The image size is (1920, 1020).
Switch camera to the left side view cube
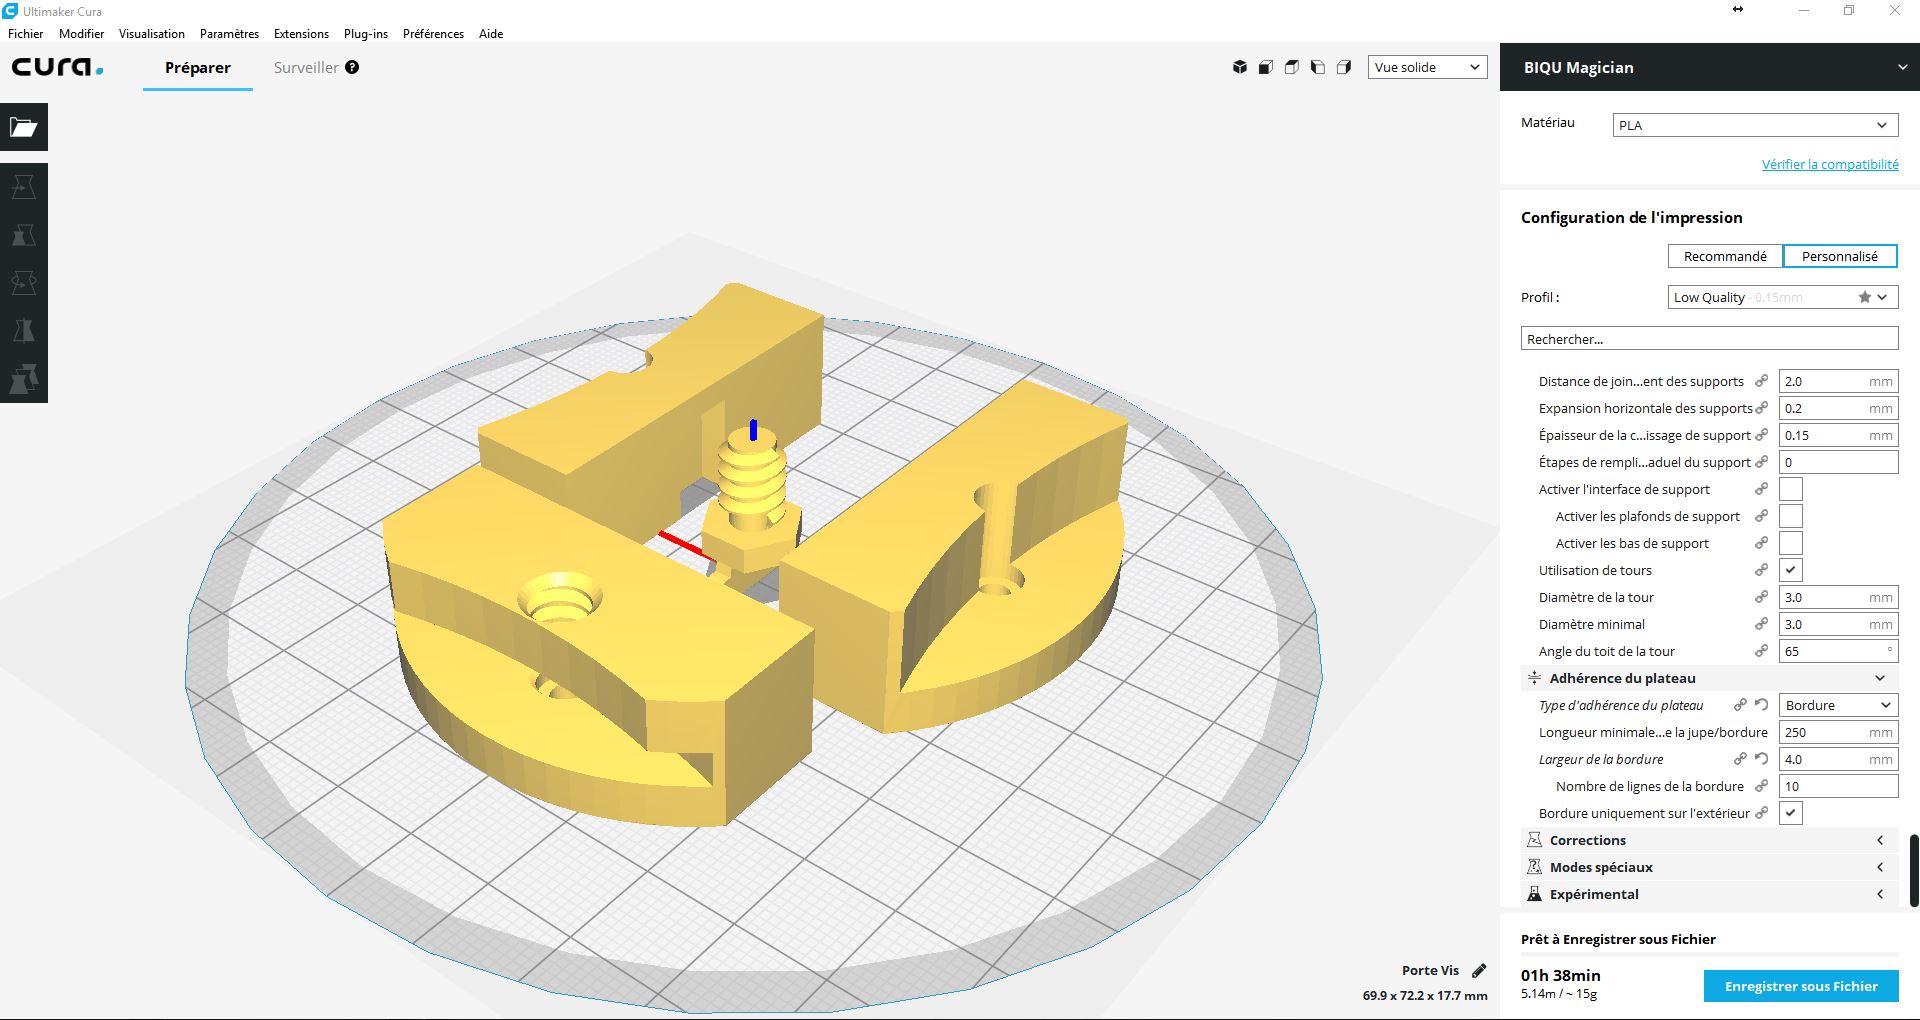click(x=1318, y=67)
